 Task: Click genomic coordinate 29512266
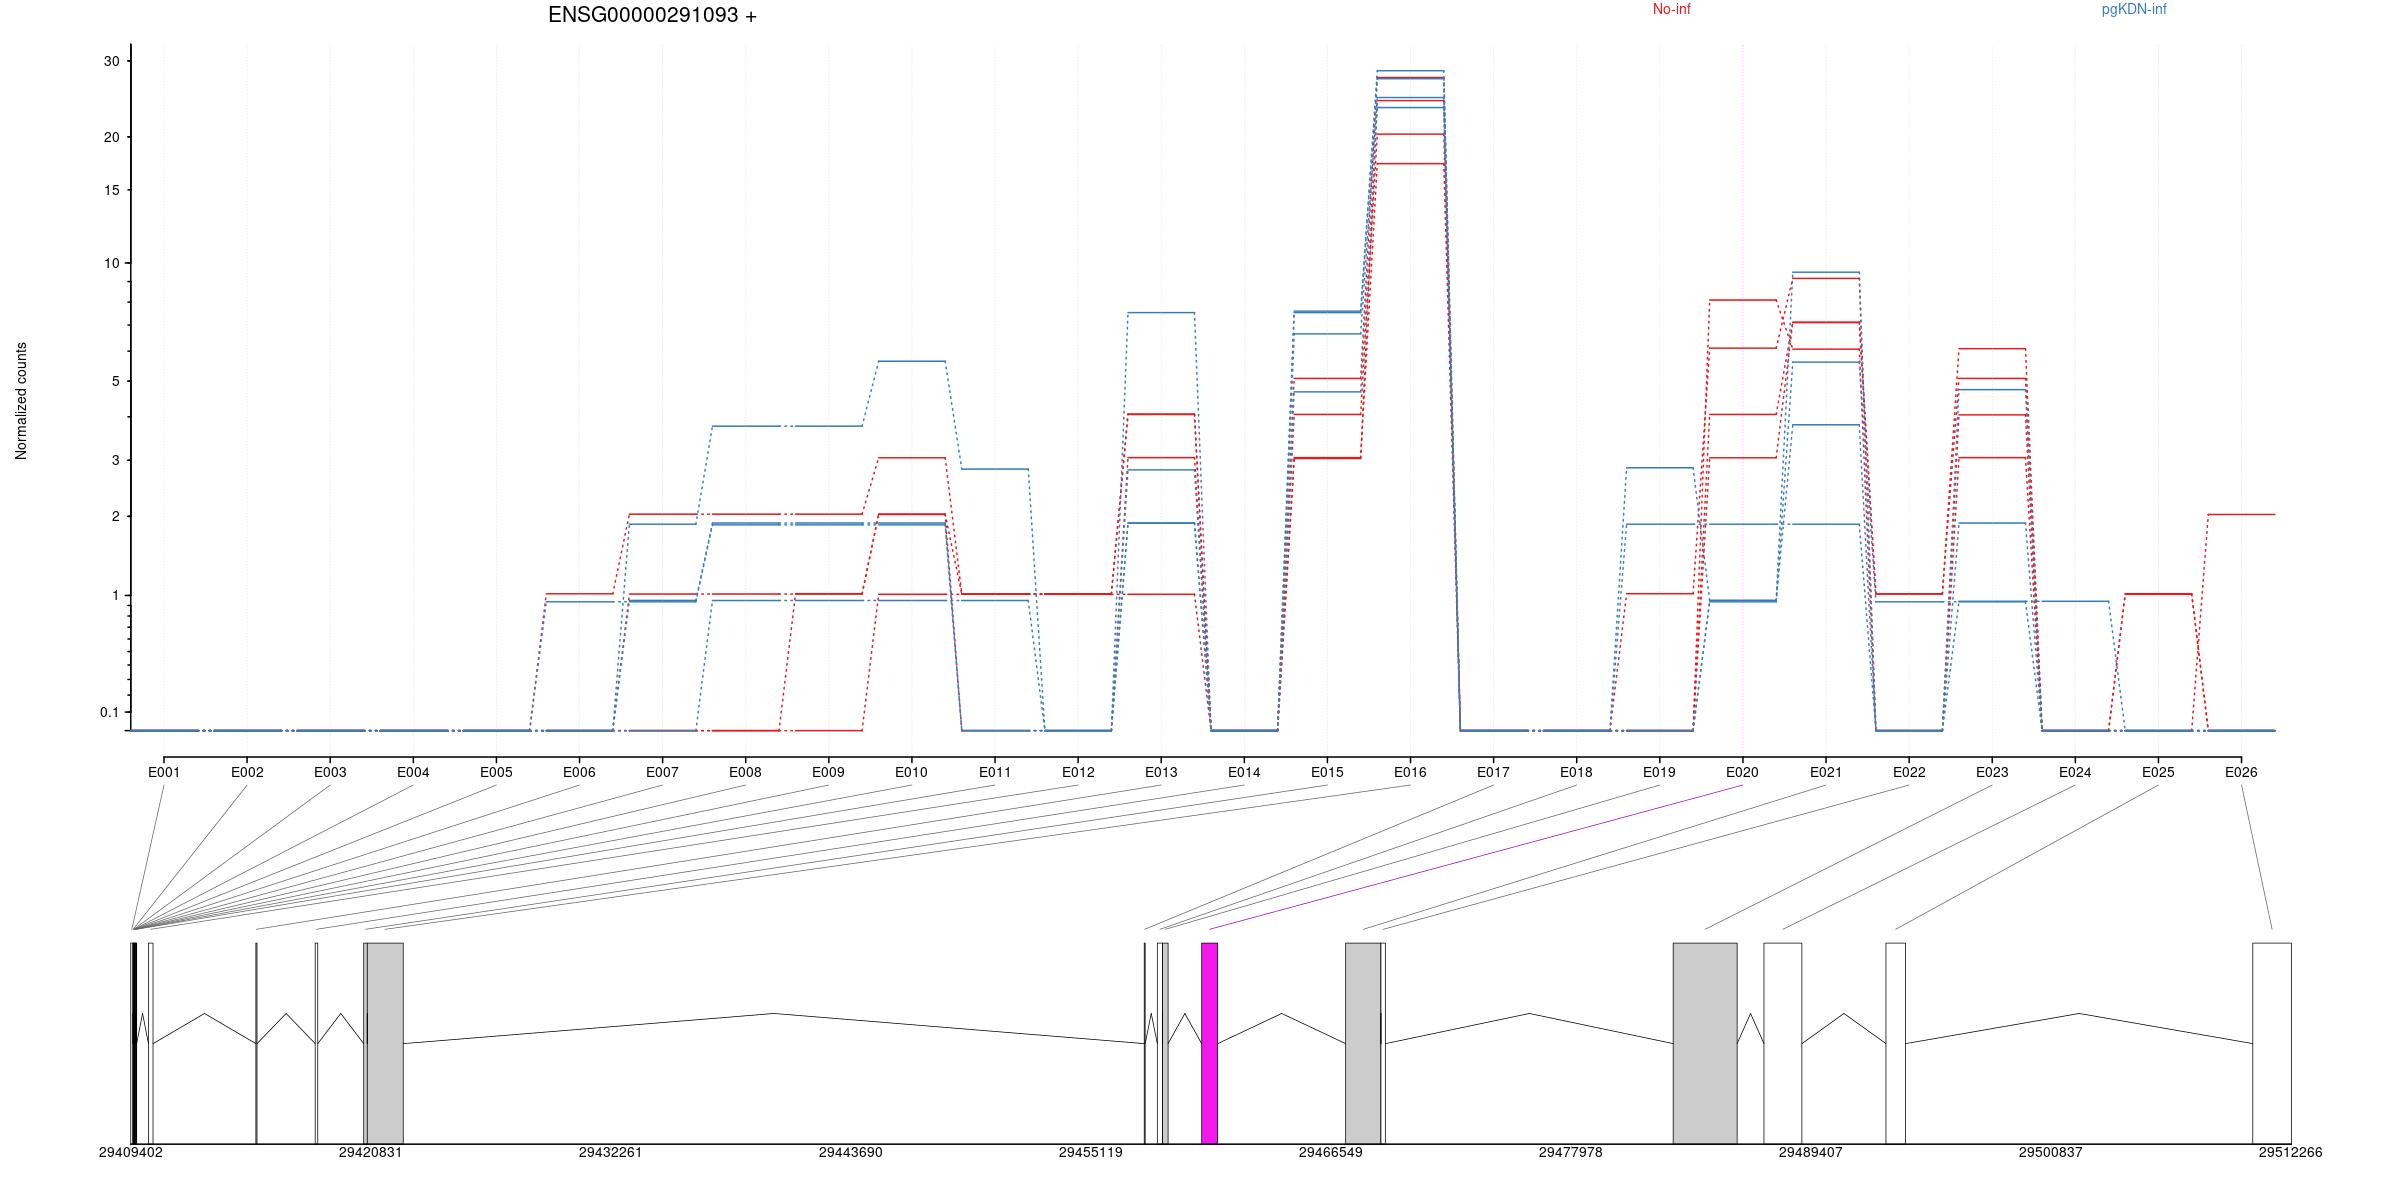2291,1152
